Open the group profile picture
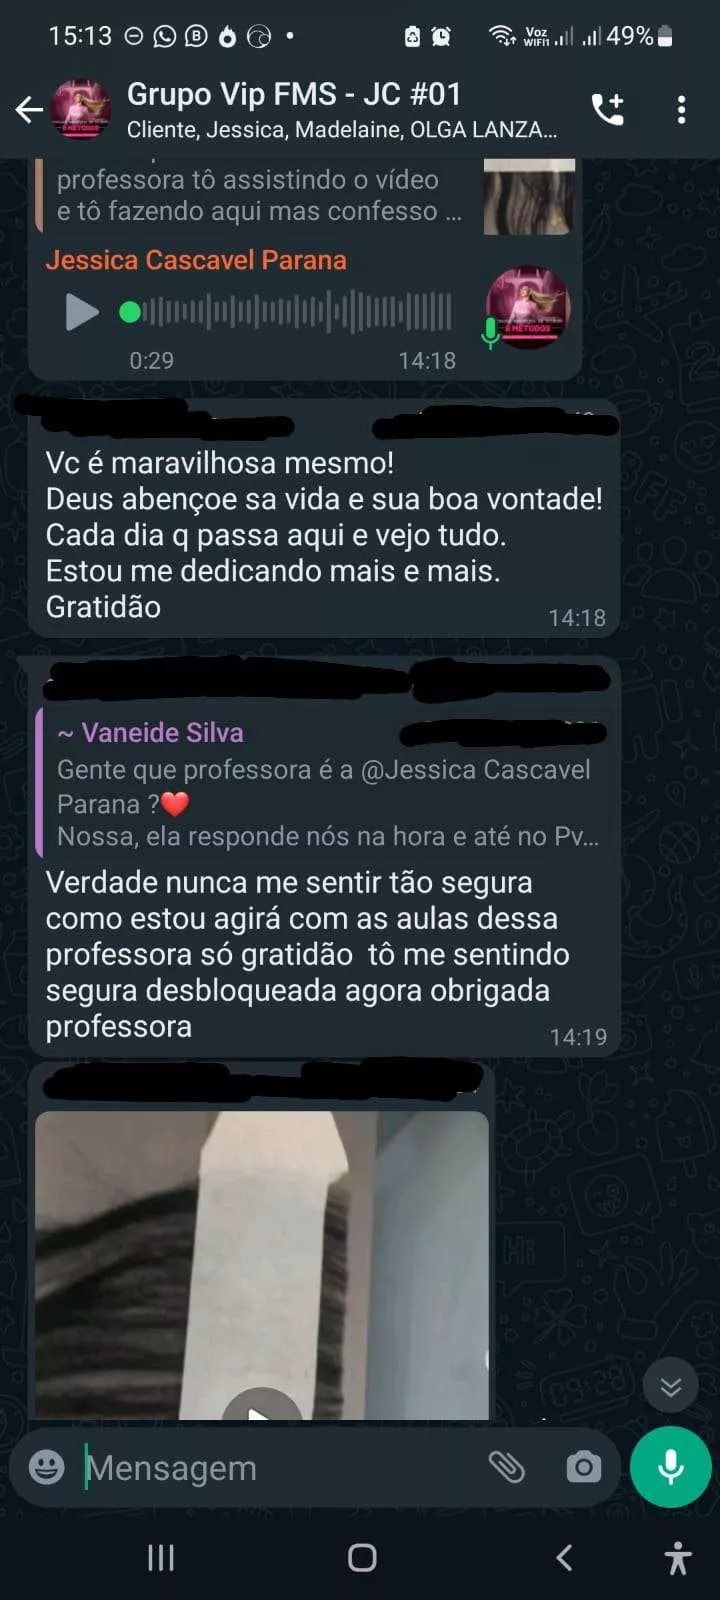Screen dimensions: 720x1600 pos(81,109)
